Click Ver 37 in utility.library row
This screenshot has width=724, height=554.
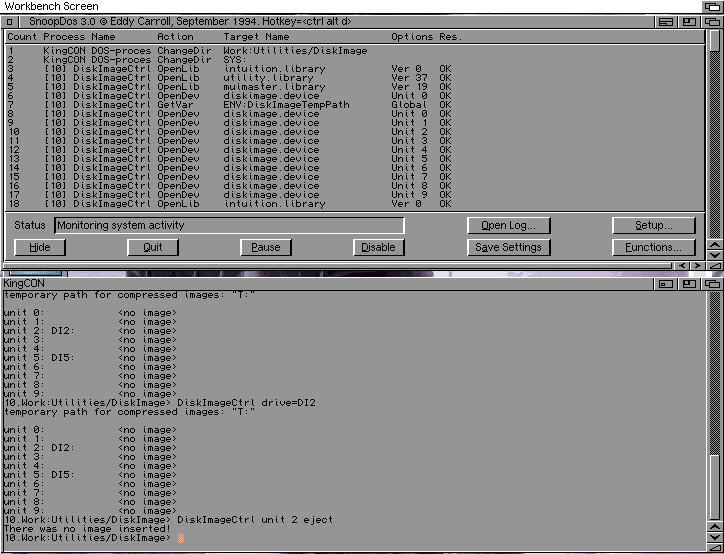pyautogui.click(x=409, y=78)
